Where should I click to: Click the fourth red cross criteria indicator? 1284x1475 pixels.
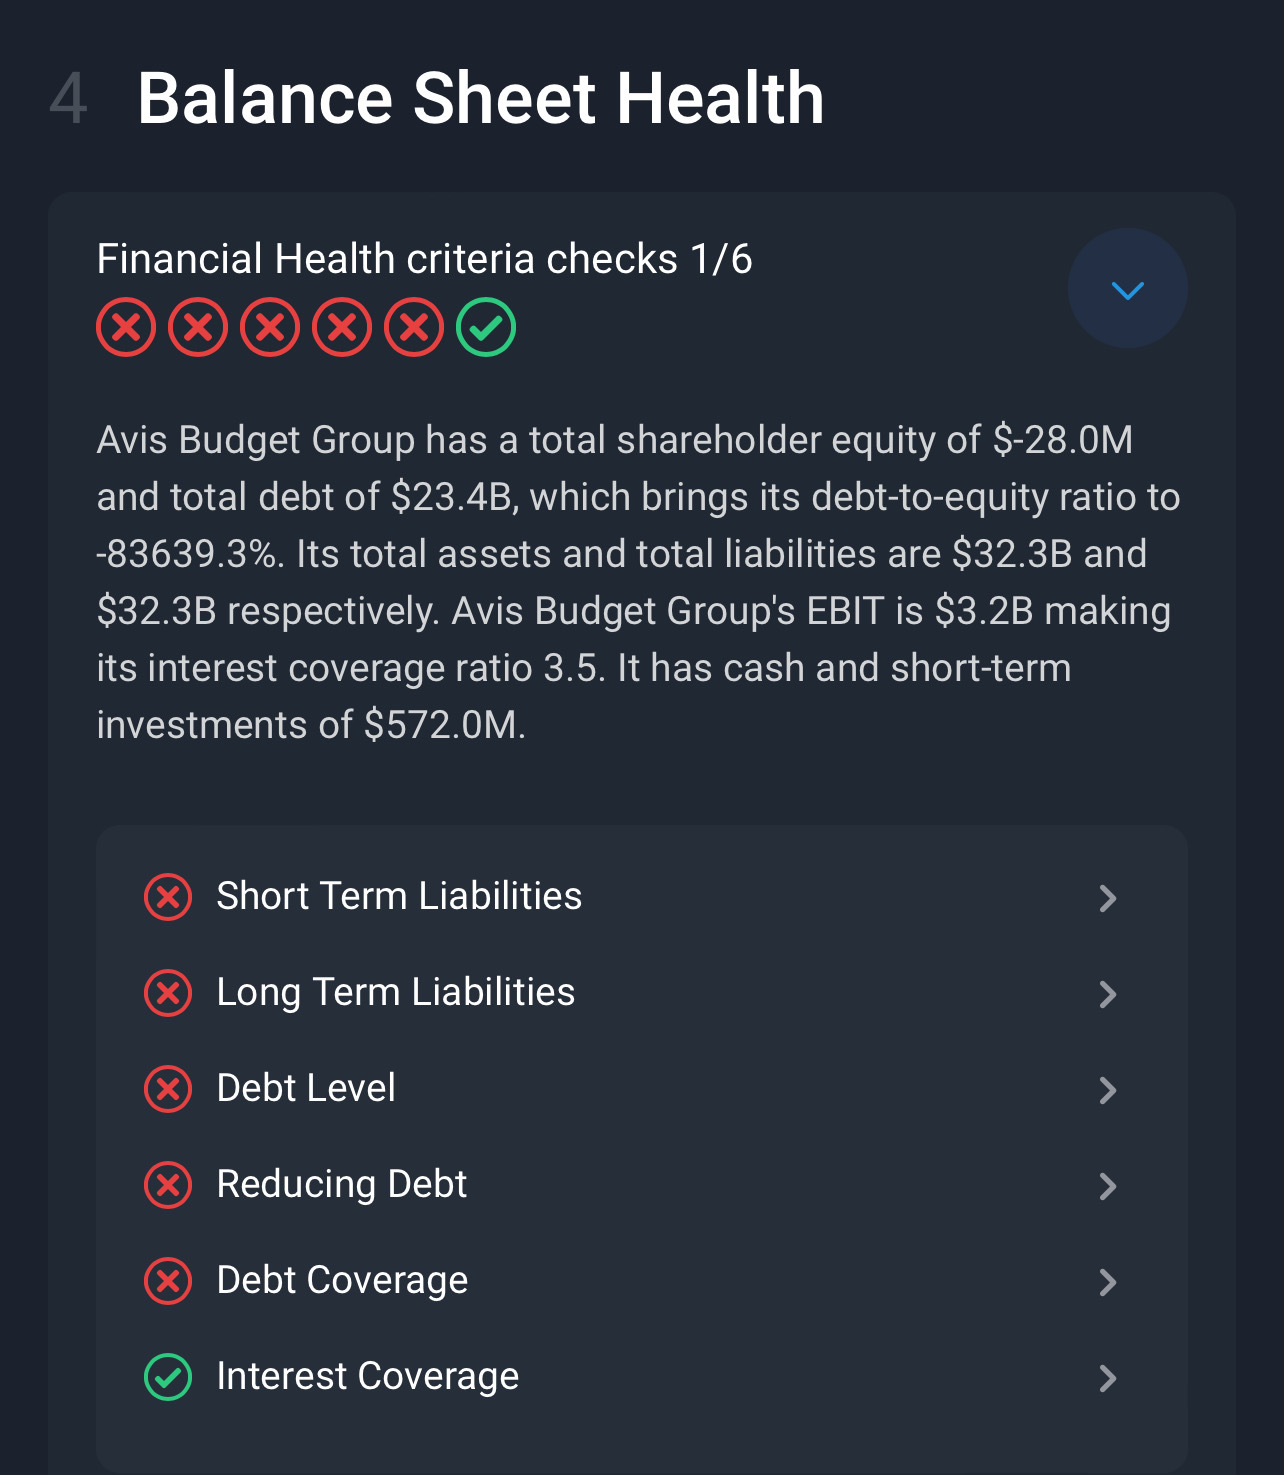point(342,325)
